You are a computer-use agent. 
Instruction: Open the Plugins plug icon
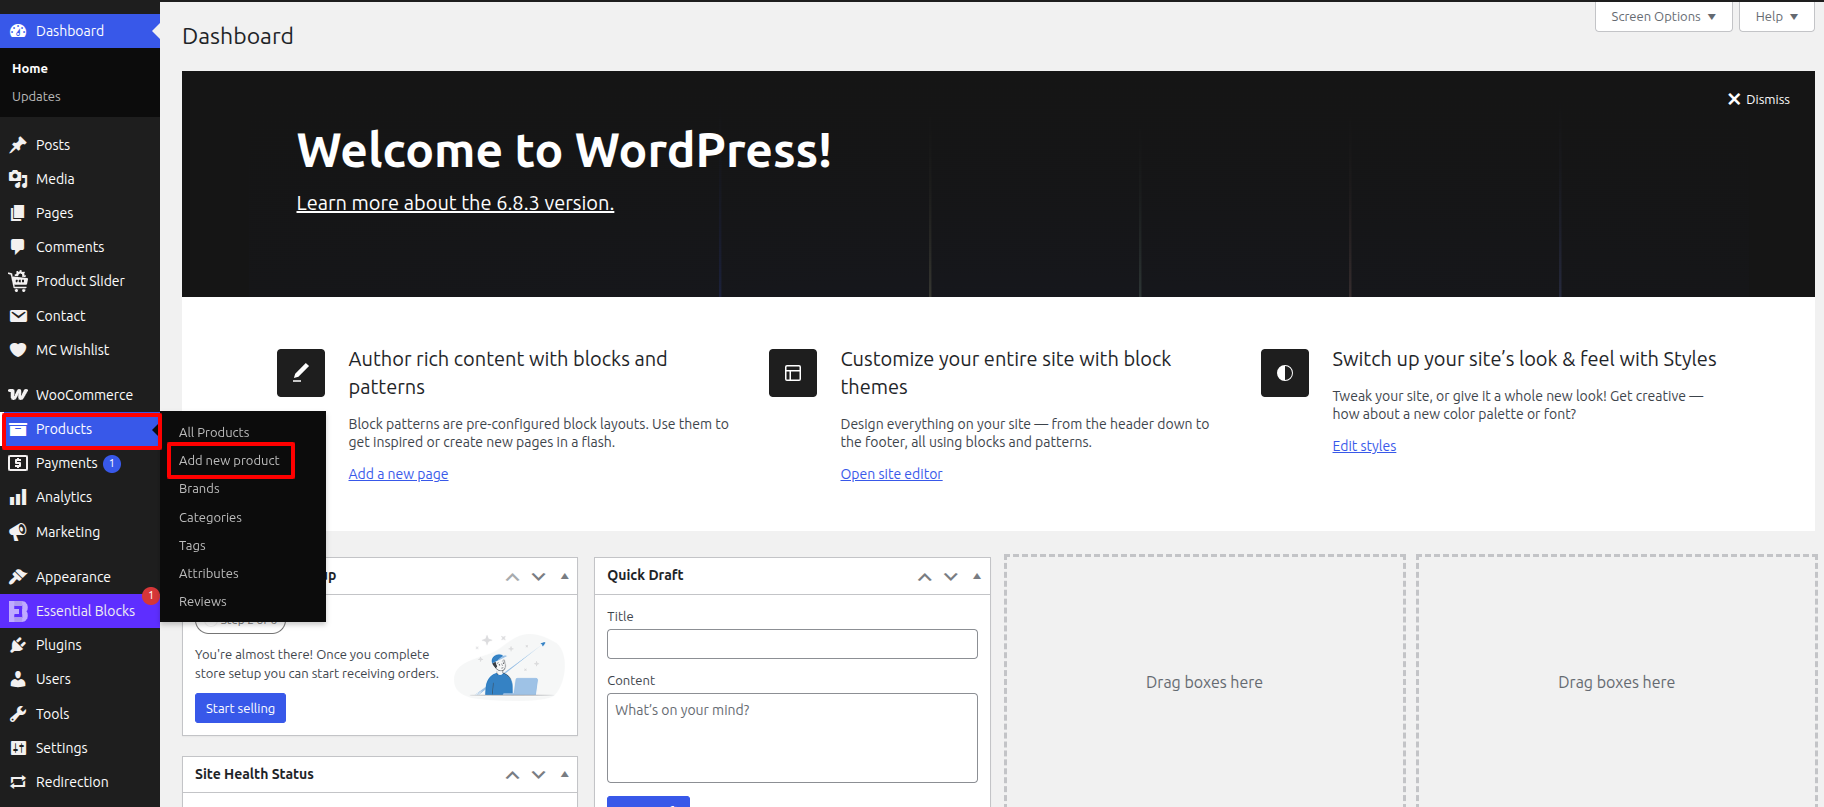(x=18, y=645)
